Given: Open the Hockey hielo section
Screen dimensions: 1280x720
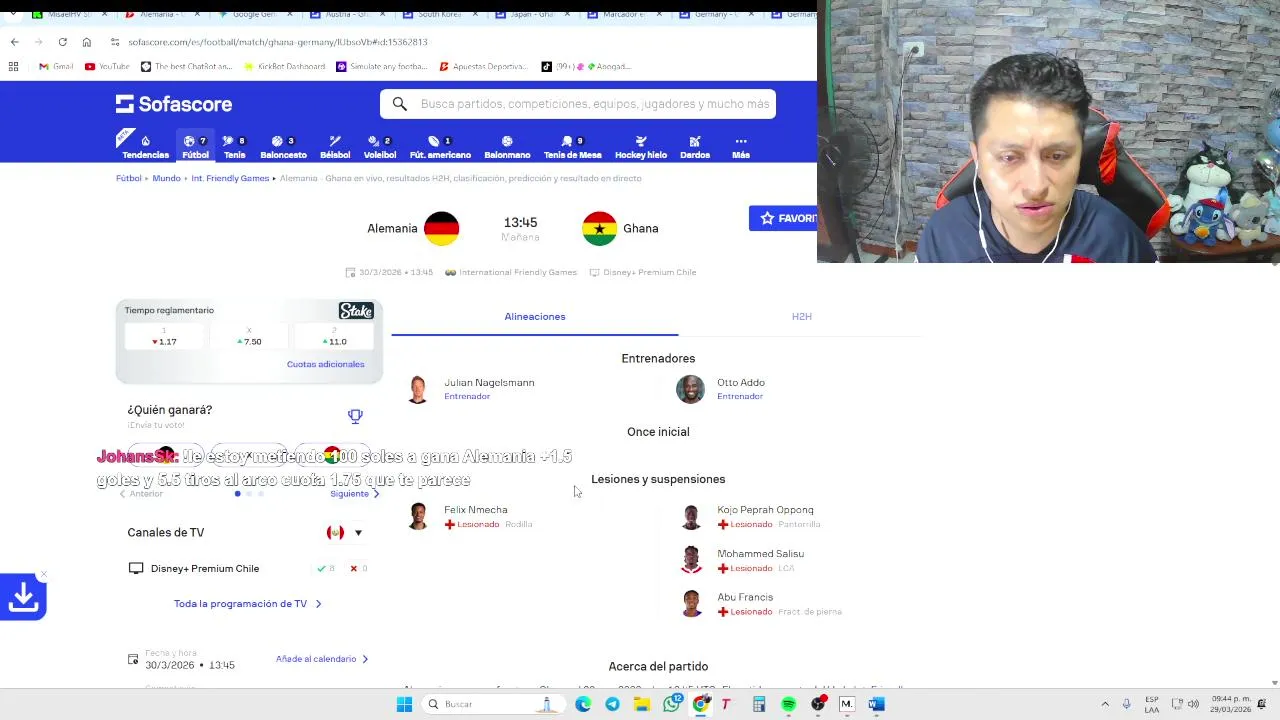Looking at the screenshot, I should tap(641, 147).
